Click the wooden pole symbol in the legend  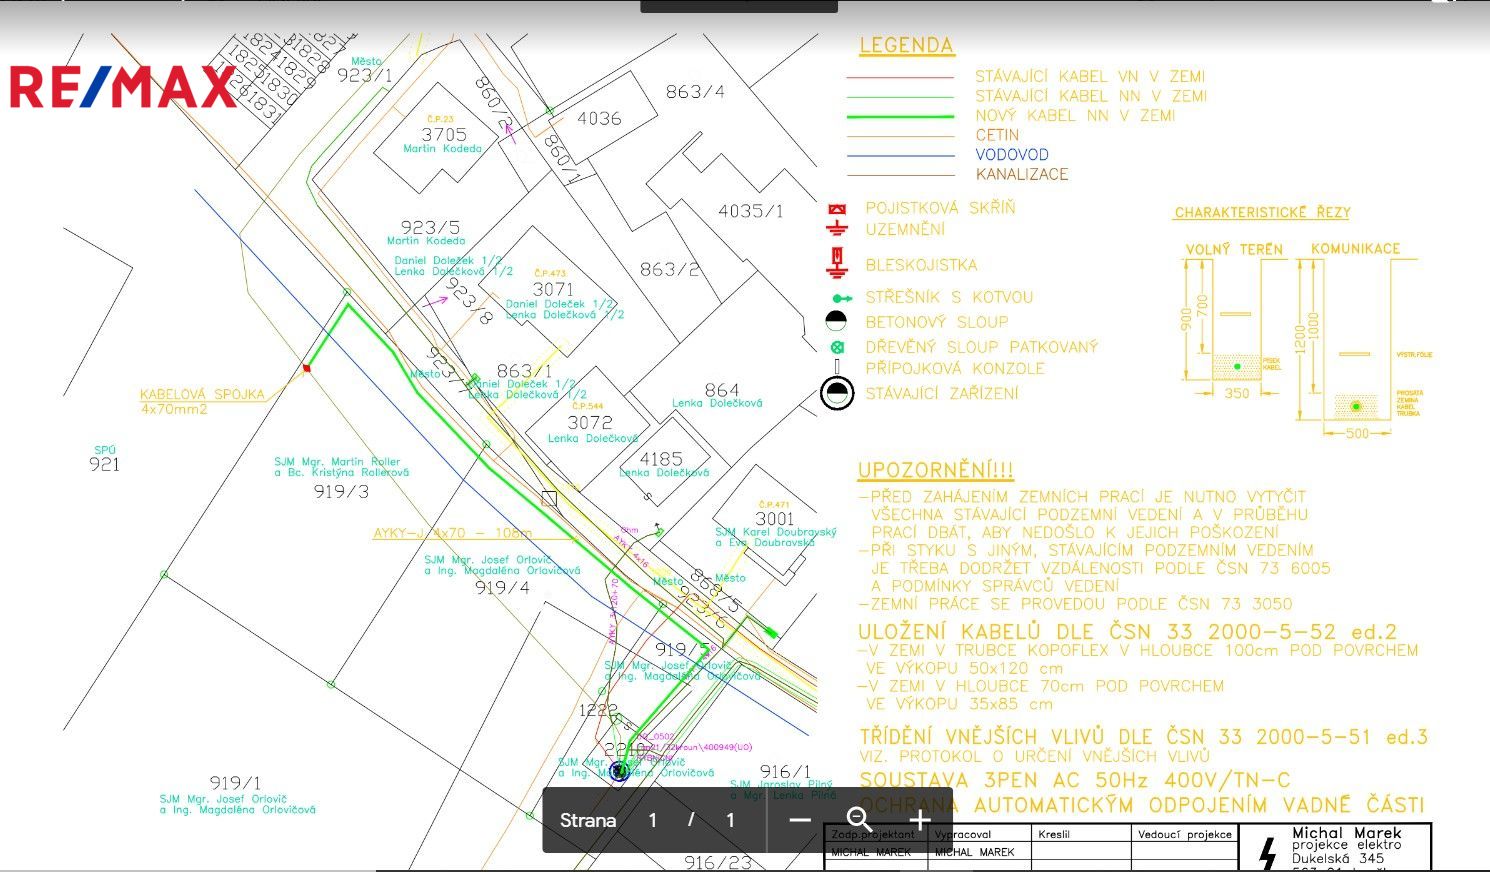coord(837,347)
